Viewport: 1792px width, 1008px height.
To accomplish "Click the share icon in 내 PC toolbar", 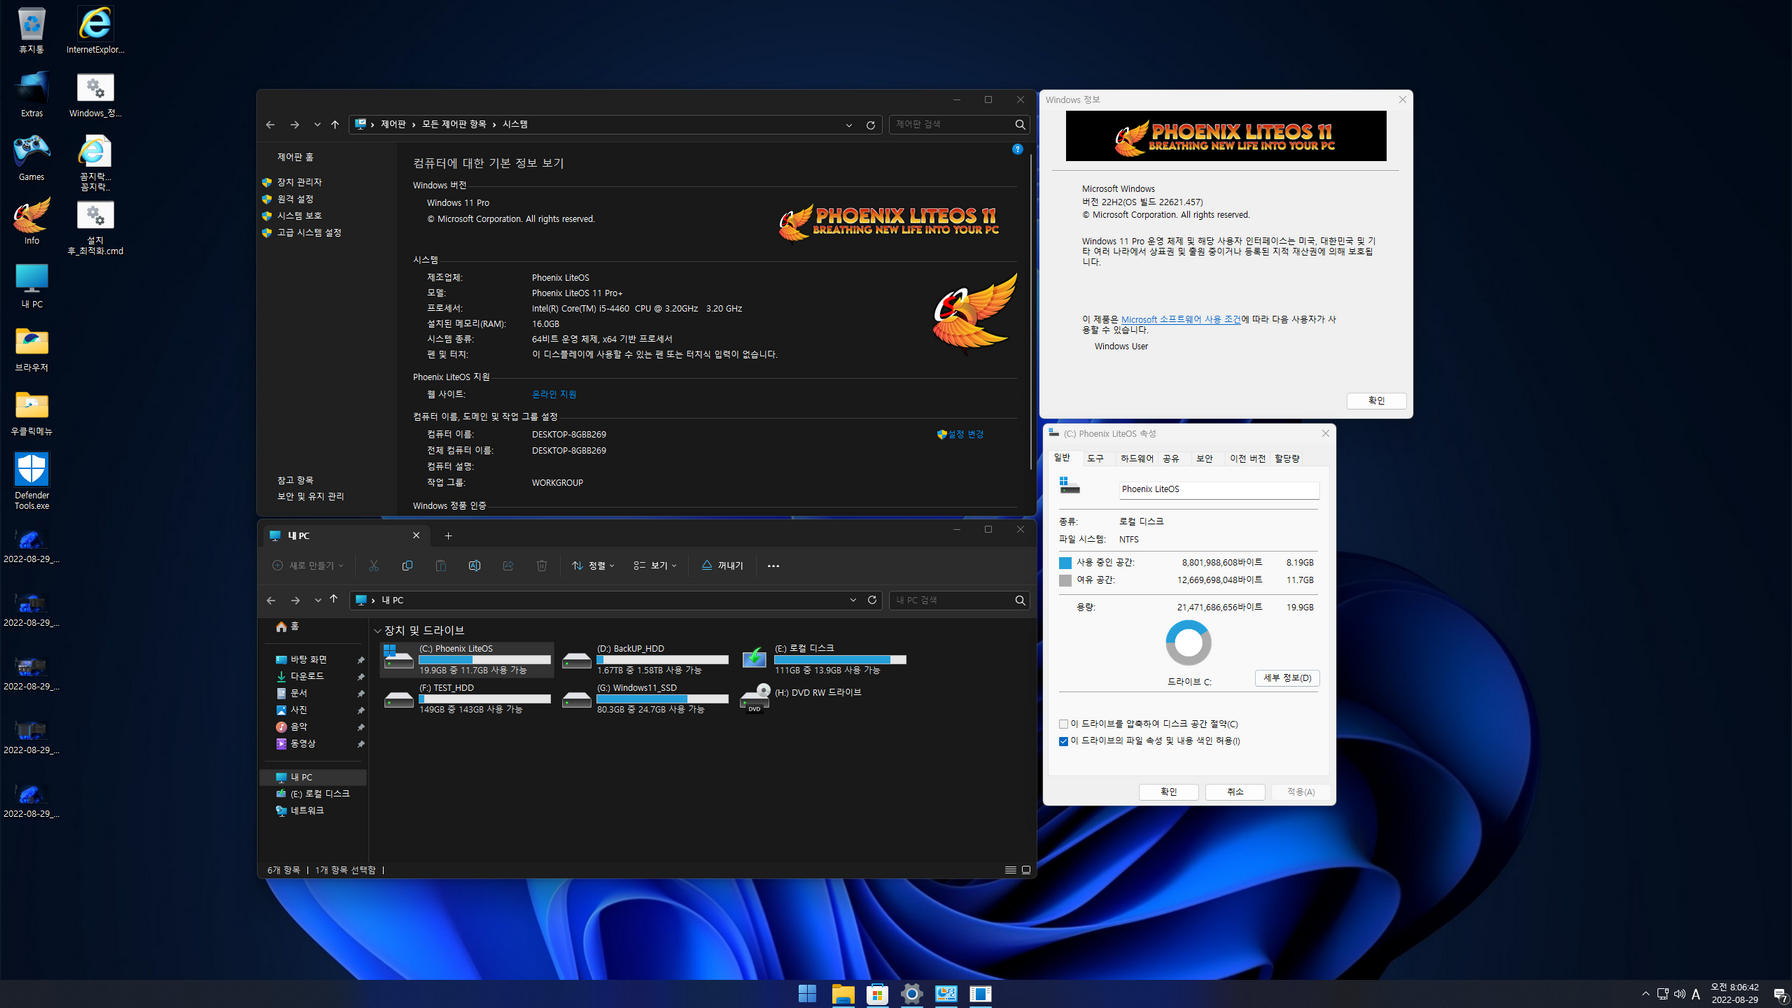I will 508,566.
